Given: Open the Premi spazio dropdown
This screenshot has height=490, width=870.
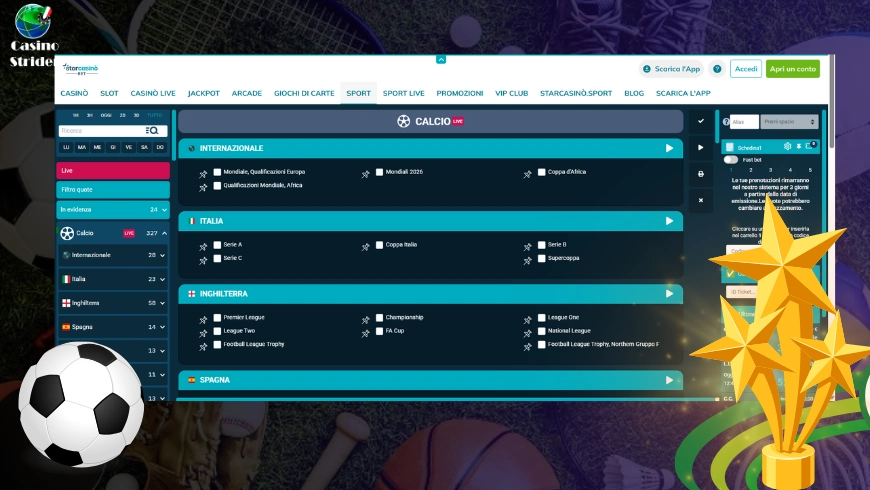Looking at the screenshot, I should [790, 122].
